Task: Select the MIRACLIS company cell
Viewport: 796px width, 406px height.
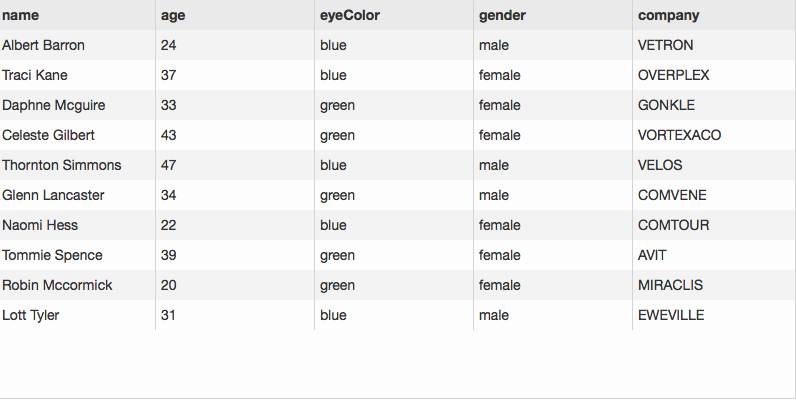Action: pyautogui.click(x=714, y=285)
